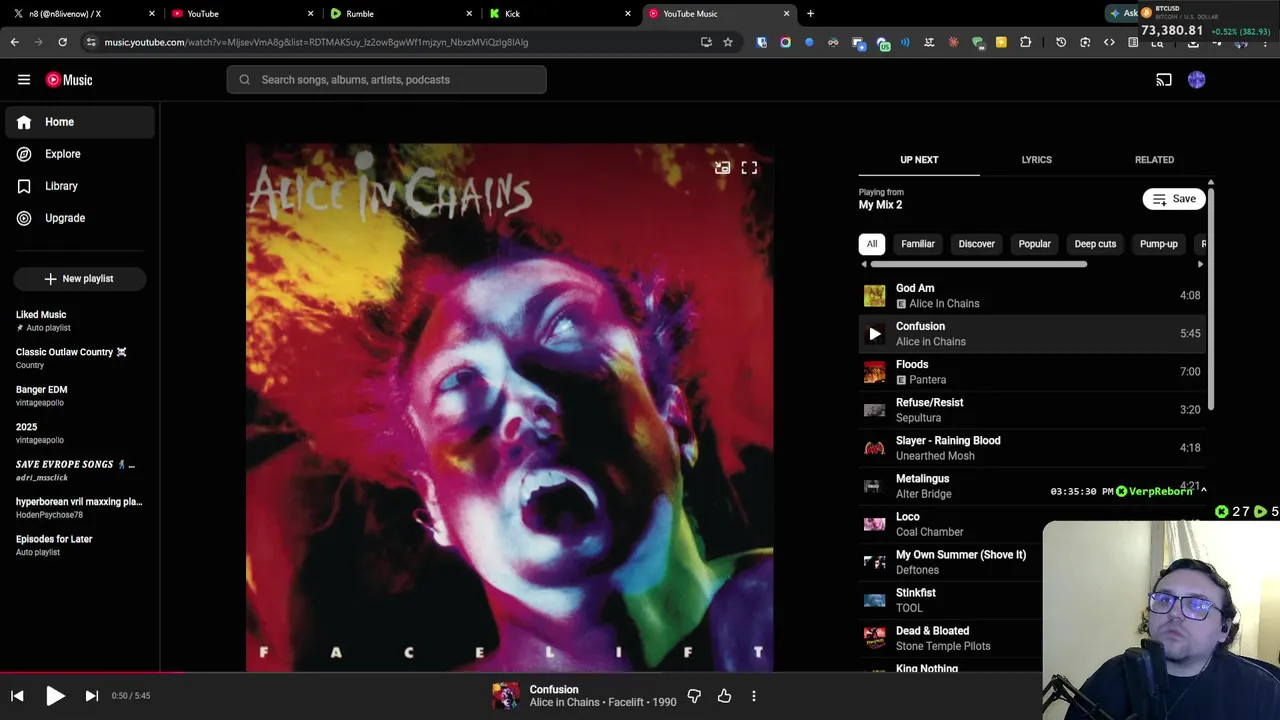Select the Discover filter chip
This screenshot has height=720, width=1280.
[977, 244]
